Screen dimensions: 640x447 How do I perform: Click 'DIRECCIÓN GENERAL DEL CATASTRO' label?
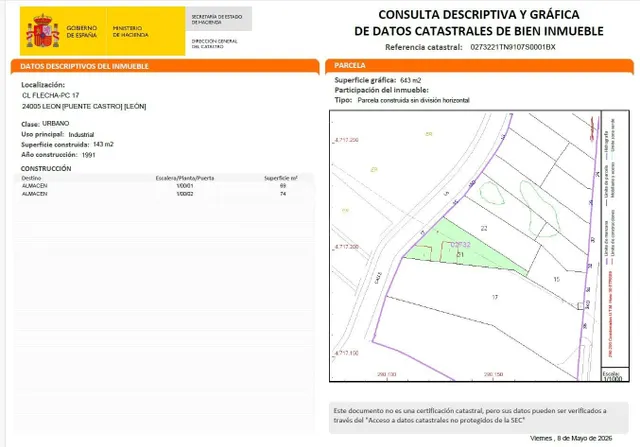coord(214,44)
